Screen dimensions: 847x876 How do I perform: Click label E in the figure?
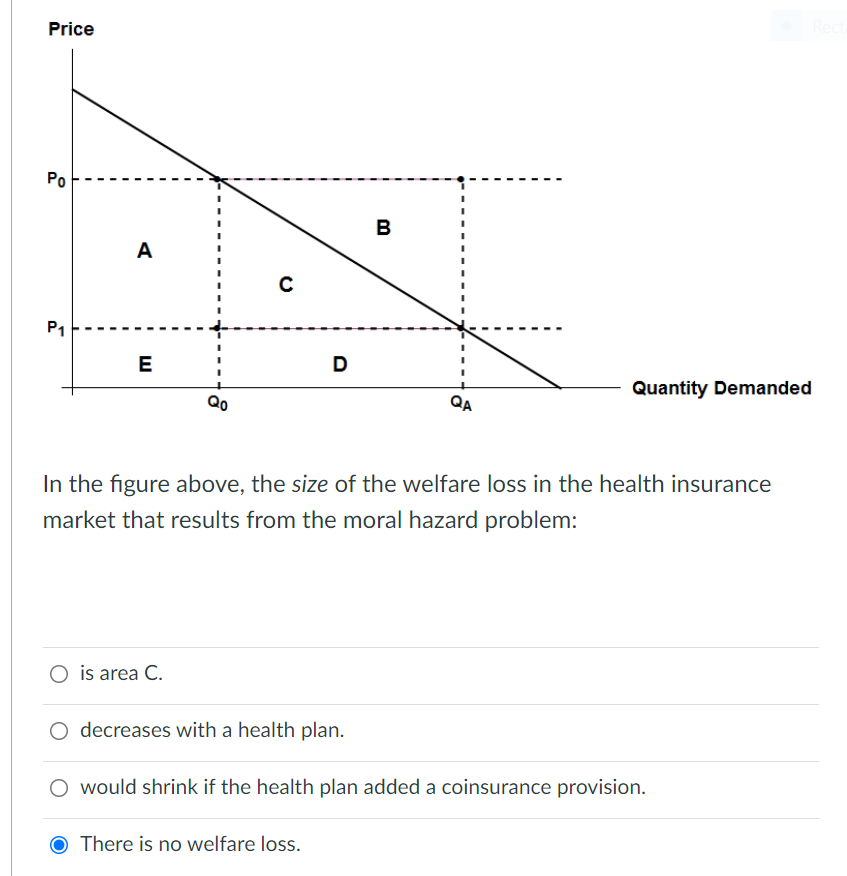[x=145, y=364]
